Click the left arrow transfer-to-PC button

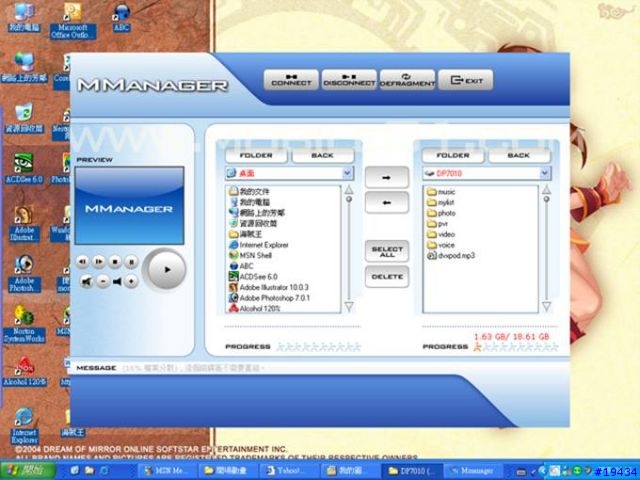coord(387,203)
